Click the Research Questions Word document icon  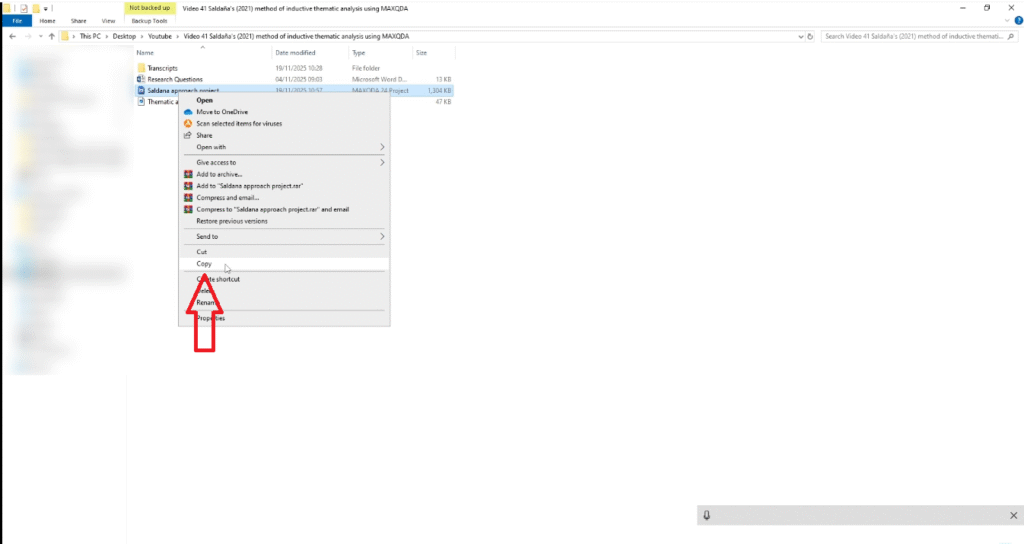pyautogui.click(x=141, y=79)
